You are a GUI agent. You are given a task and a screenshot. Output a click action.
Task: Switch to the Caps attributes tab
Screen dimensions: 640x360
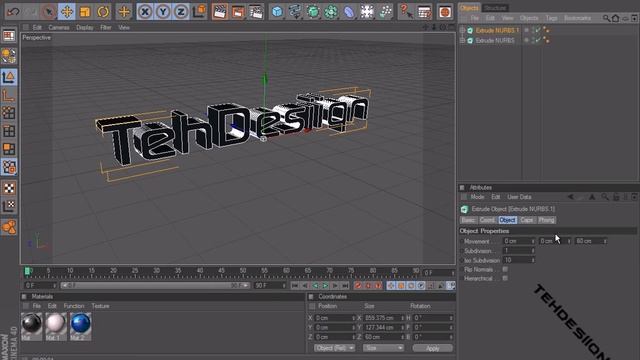(527, 220)
